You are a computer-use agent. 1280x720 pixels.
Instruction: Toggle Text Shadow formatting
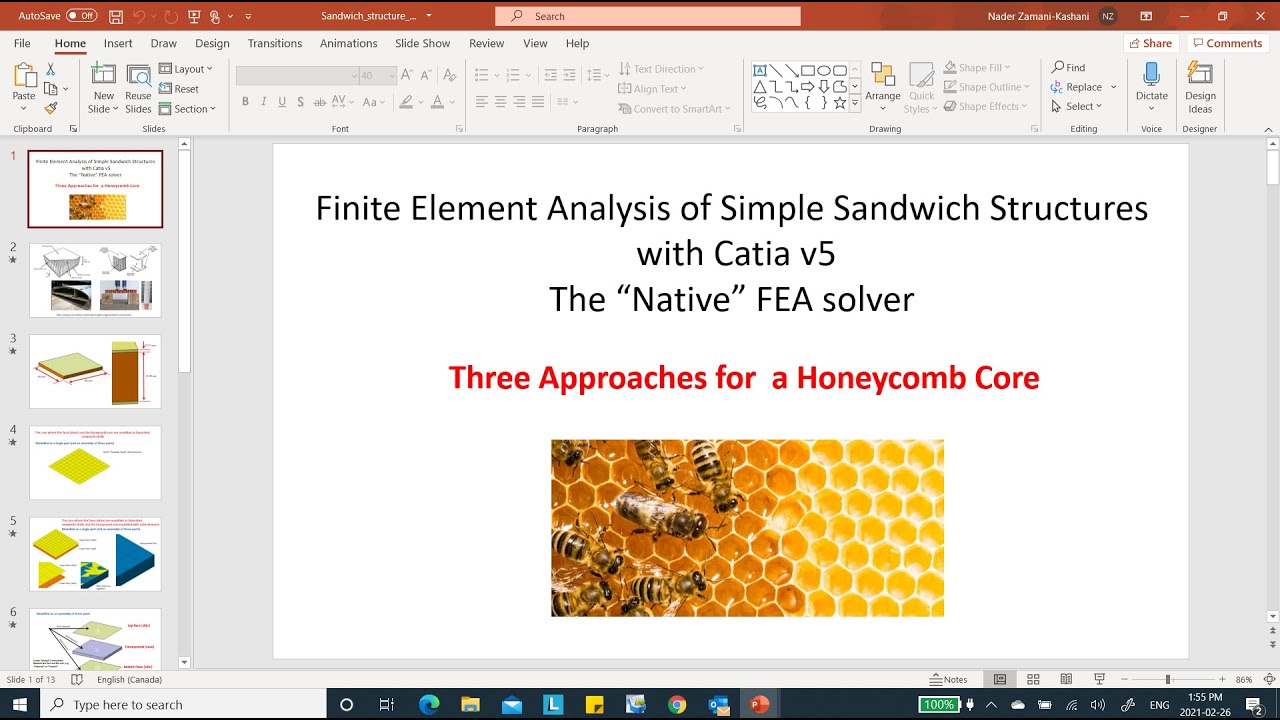coord(301,102)
